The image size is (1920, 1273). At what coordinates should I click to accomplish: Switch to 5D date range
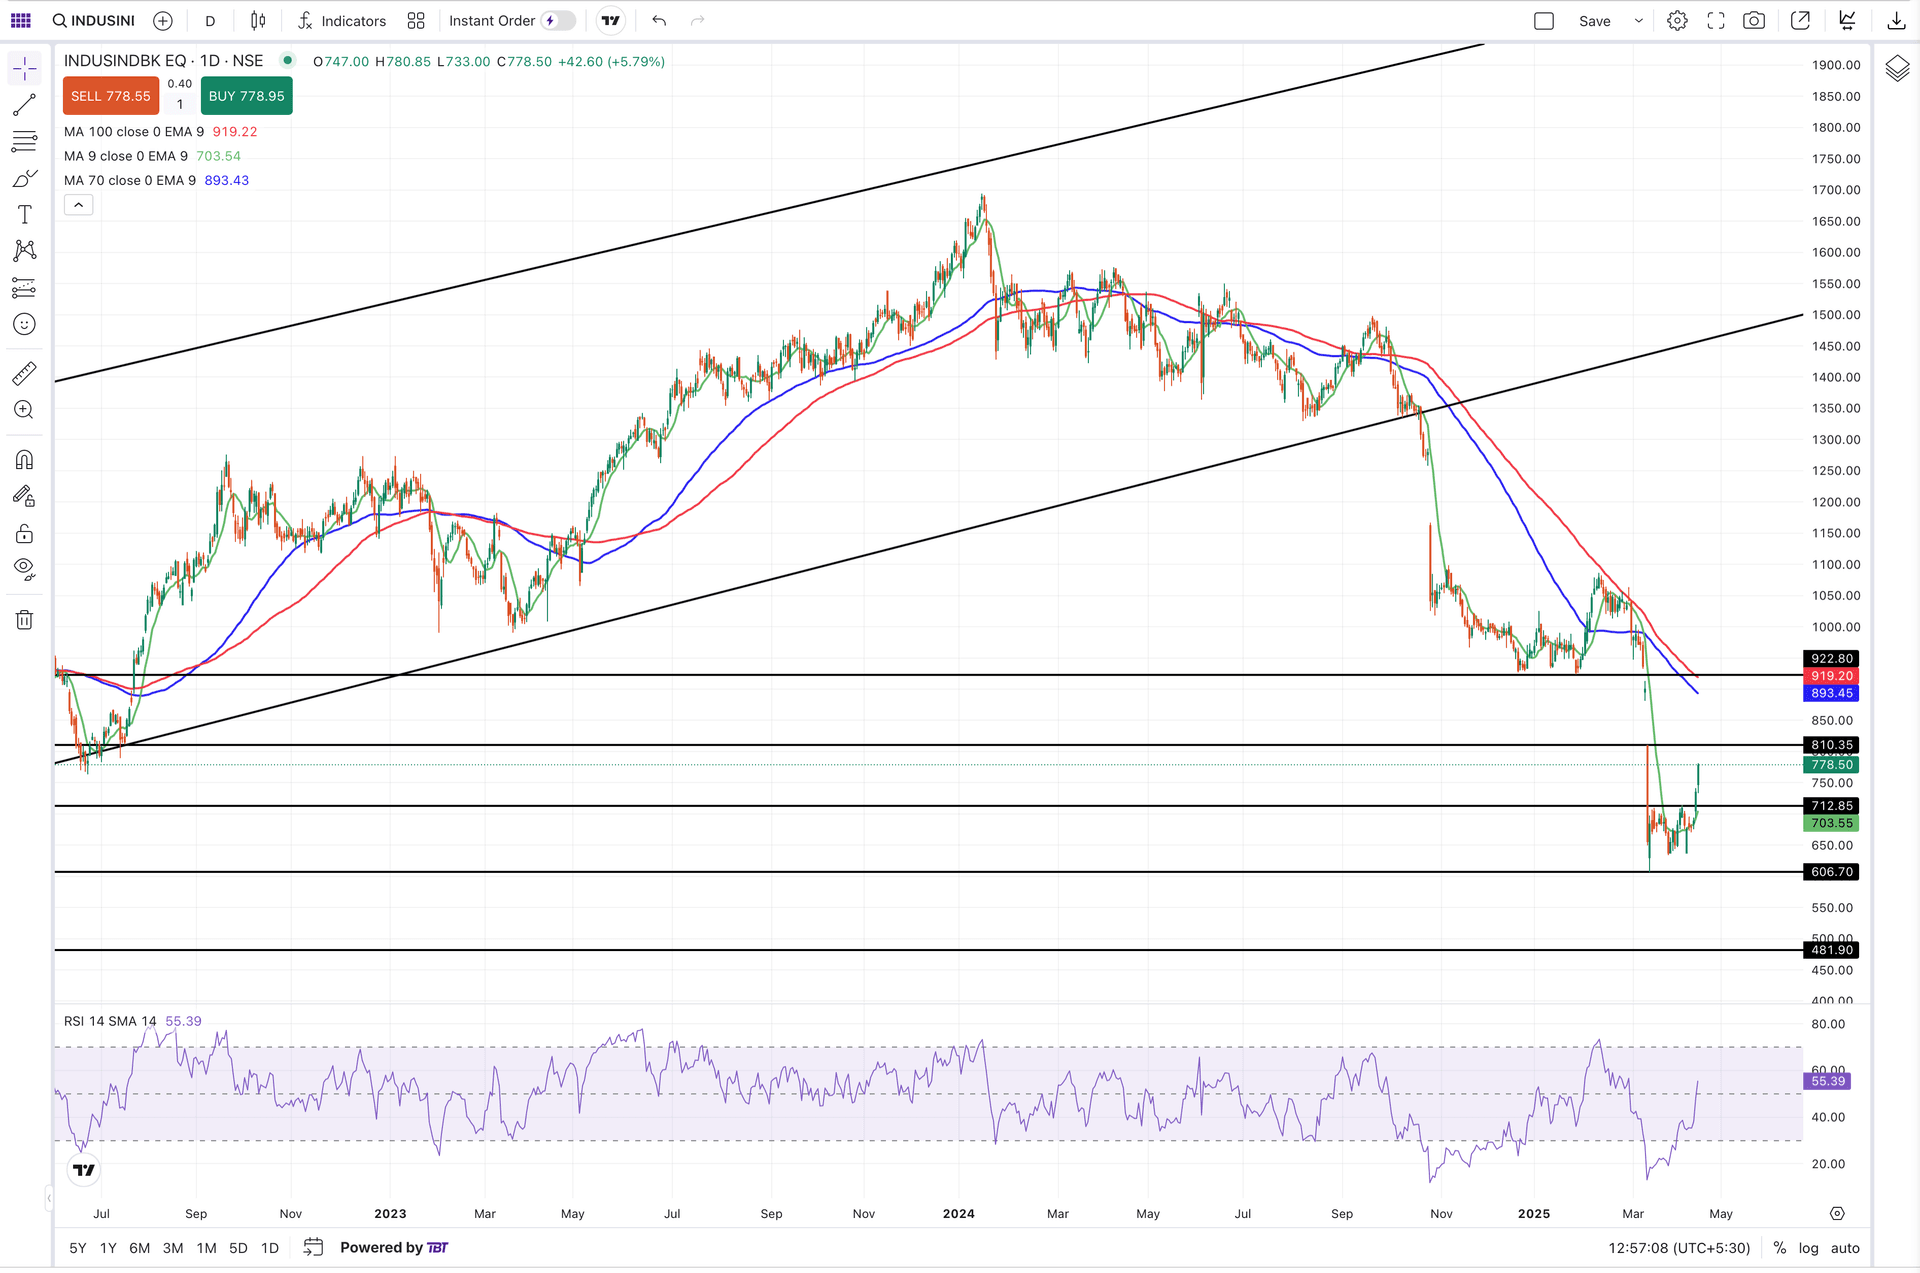pos(238,1248)
